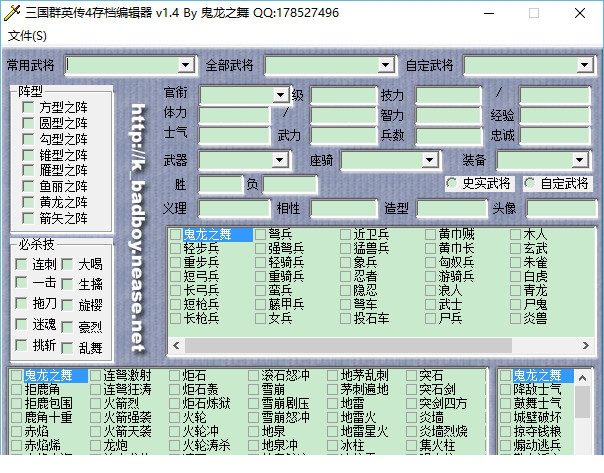Check the 近卫兵 troop type
The image size is (604, 473).
click(346, 234)
